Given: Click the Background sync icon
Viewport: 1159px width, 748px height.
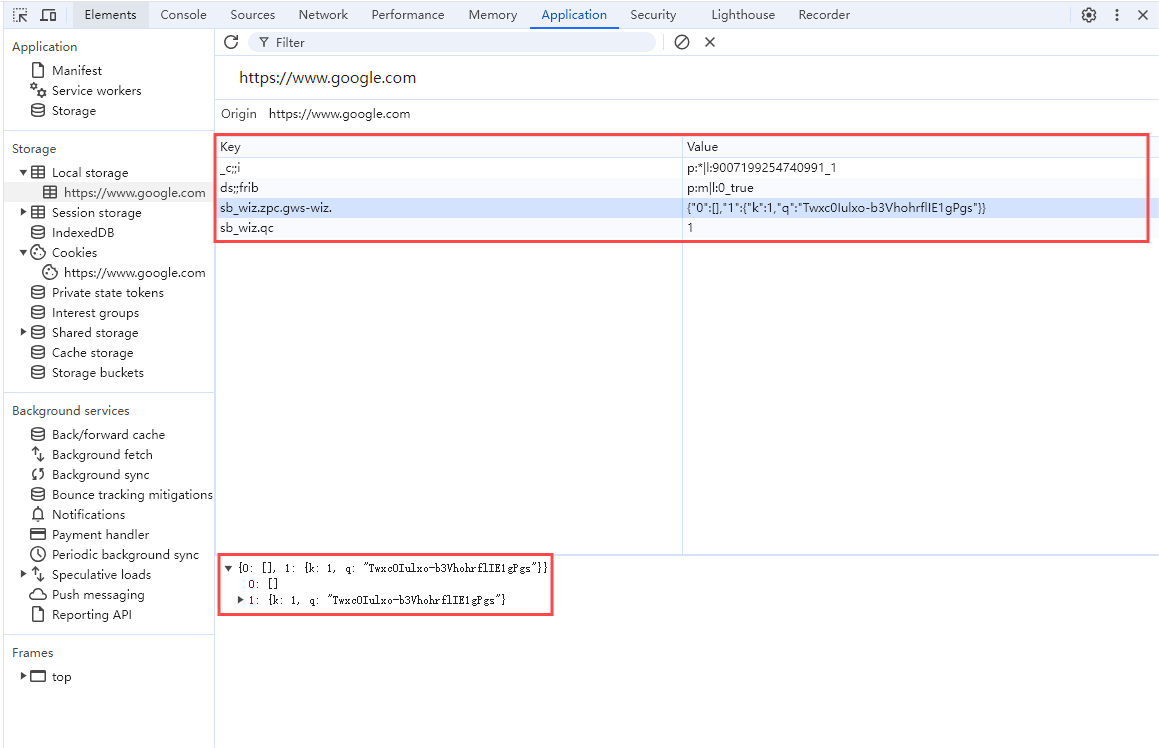Looking at the screenshot, I should 38,474.
